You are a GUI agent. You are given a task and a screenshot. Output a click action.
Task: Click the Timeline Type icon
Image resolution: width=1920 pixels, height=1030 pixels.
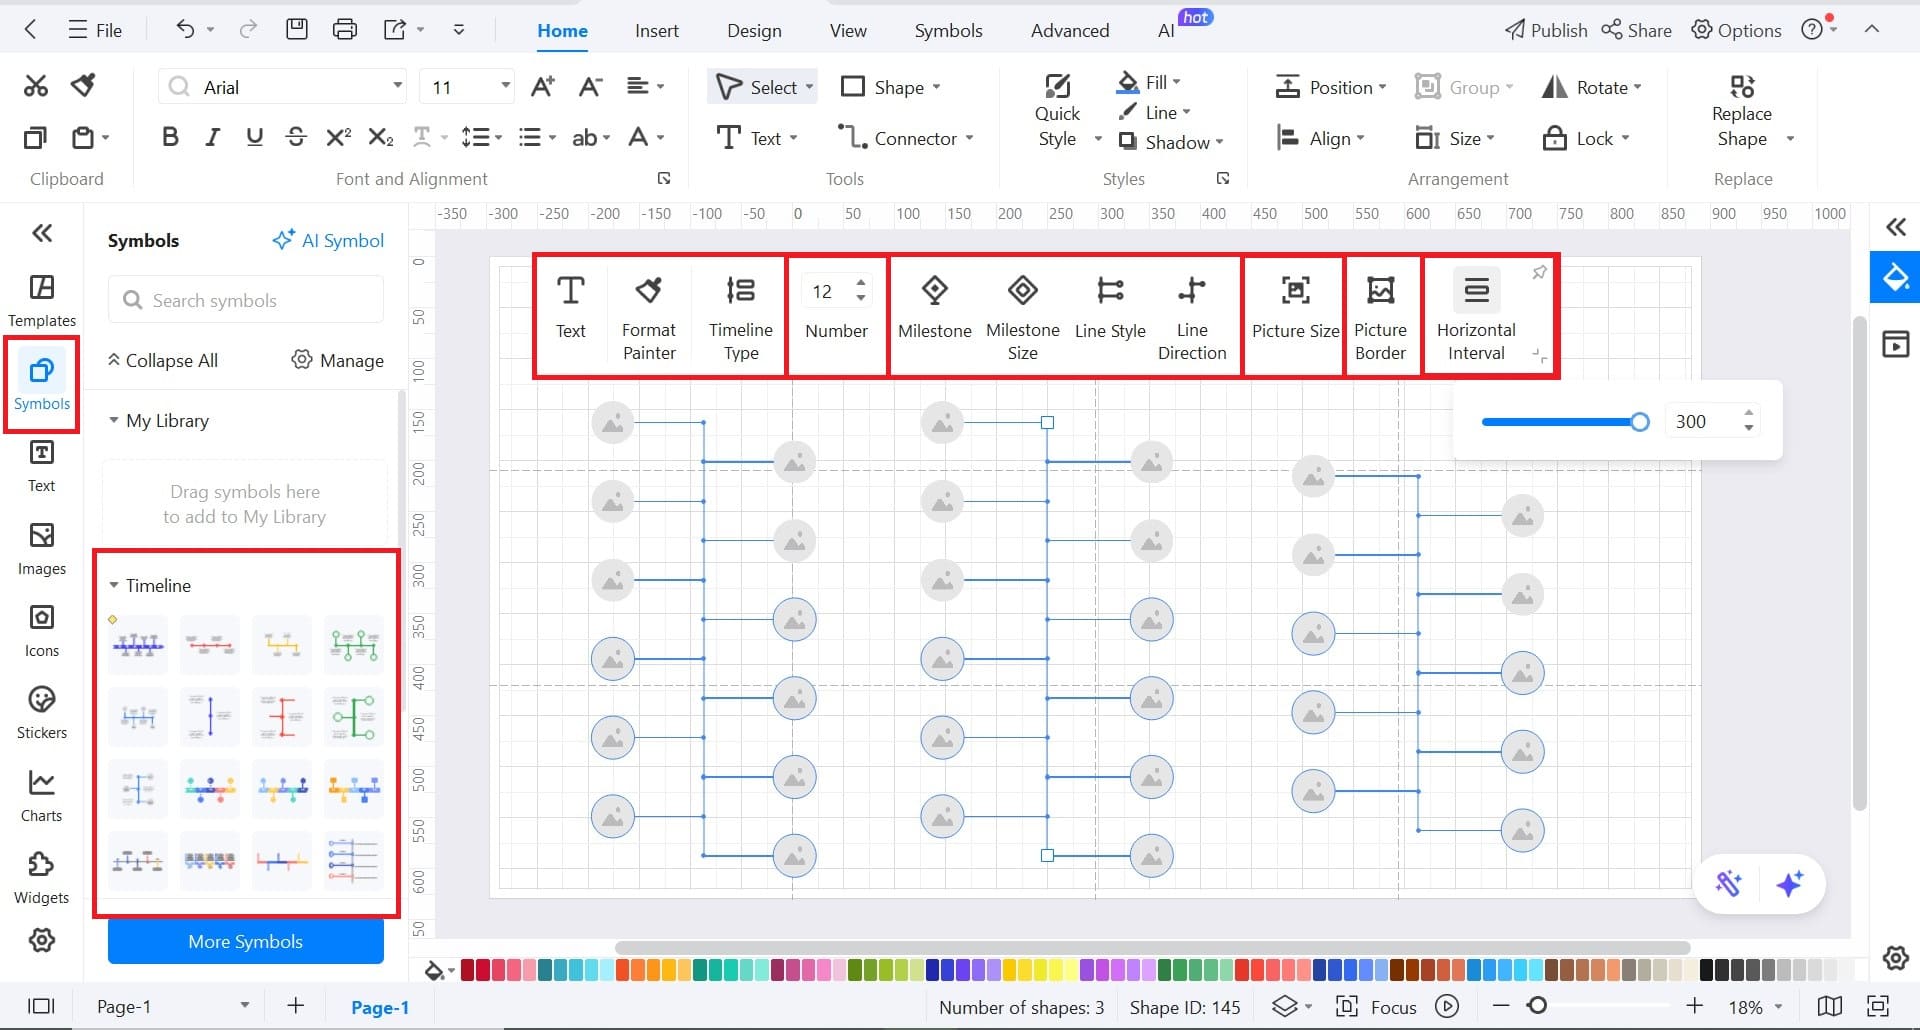(741, 290)
